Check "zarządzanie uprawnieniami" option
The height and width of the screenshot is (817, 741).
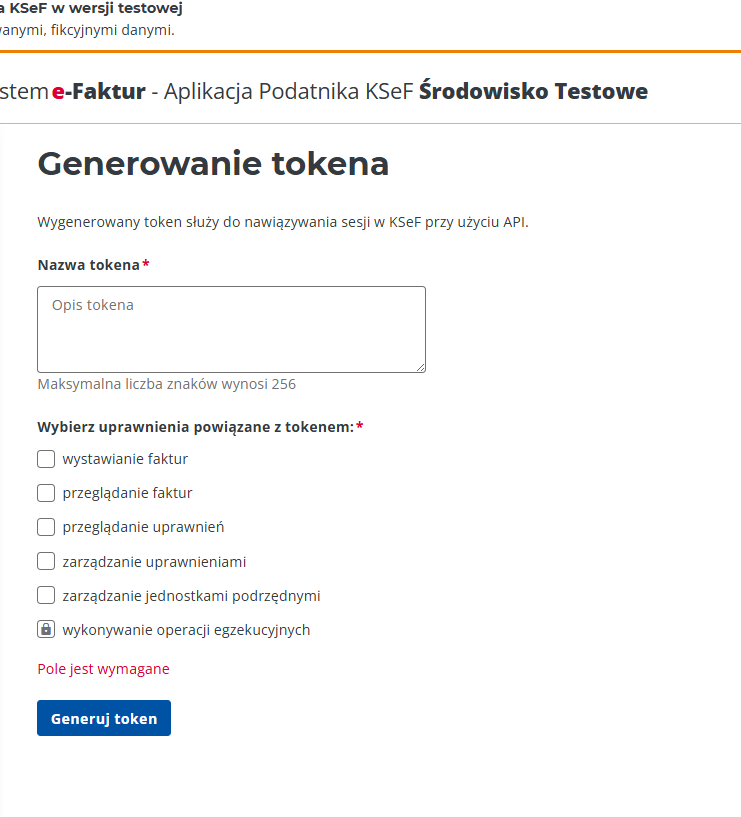45,561
